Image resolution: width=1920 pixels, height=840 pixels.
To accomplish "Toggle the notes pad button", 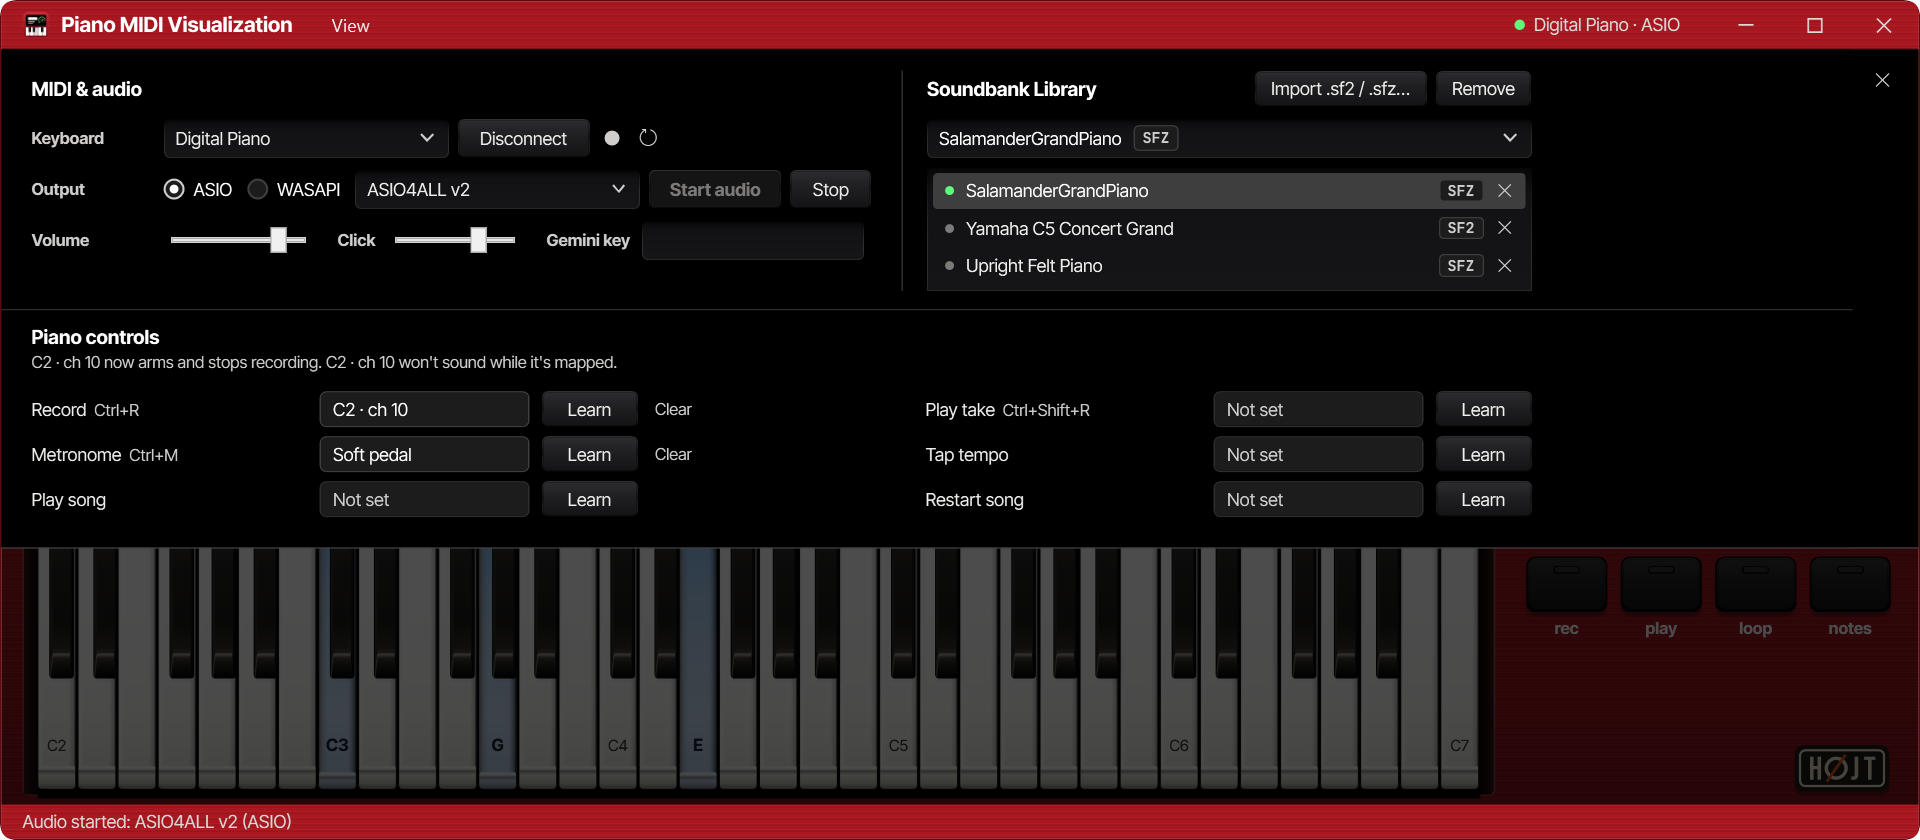I will 1850,584.
